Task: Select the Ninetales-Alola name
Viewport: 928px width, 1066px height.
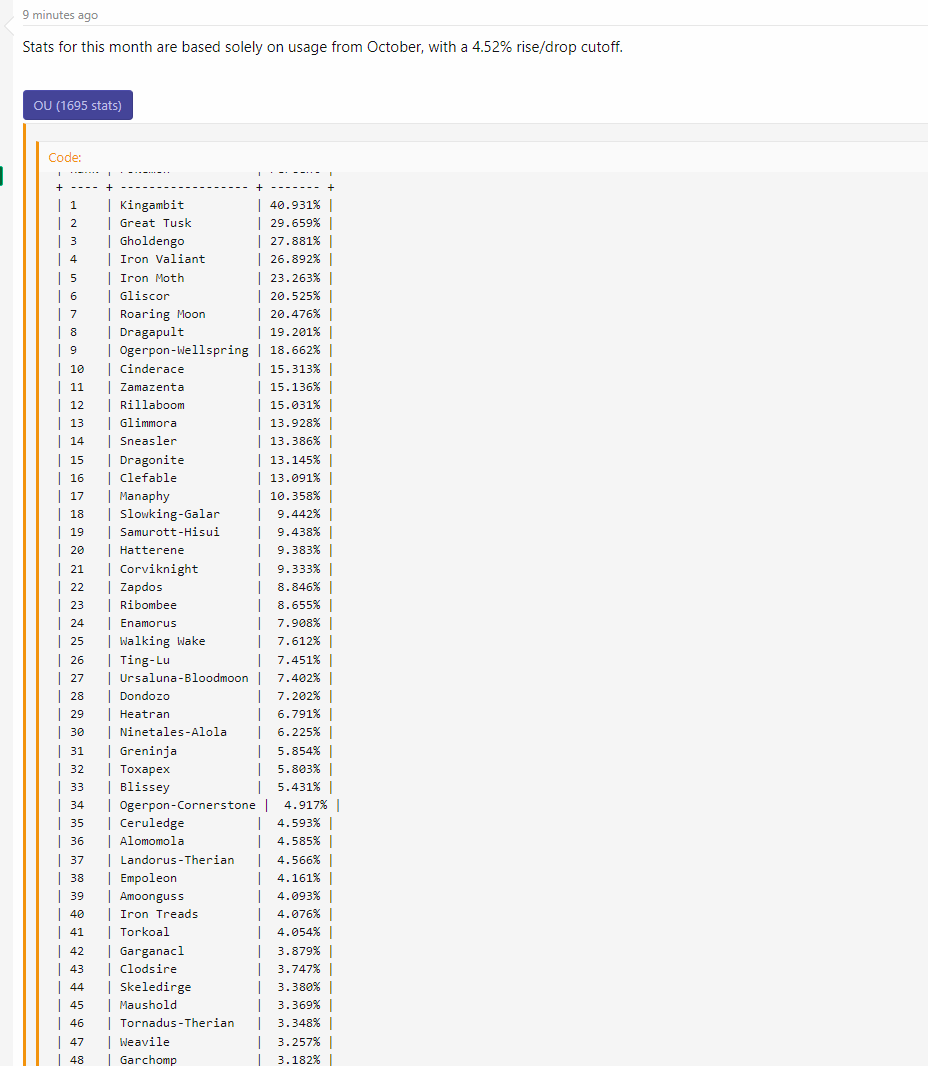Action: coord(173,732)
